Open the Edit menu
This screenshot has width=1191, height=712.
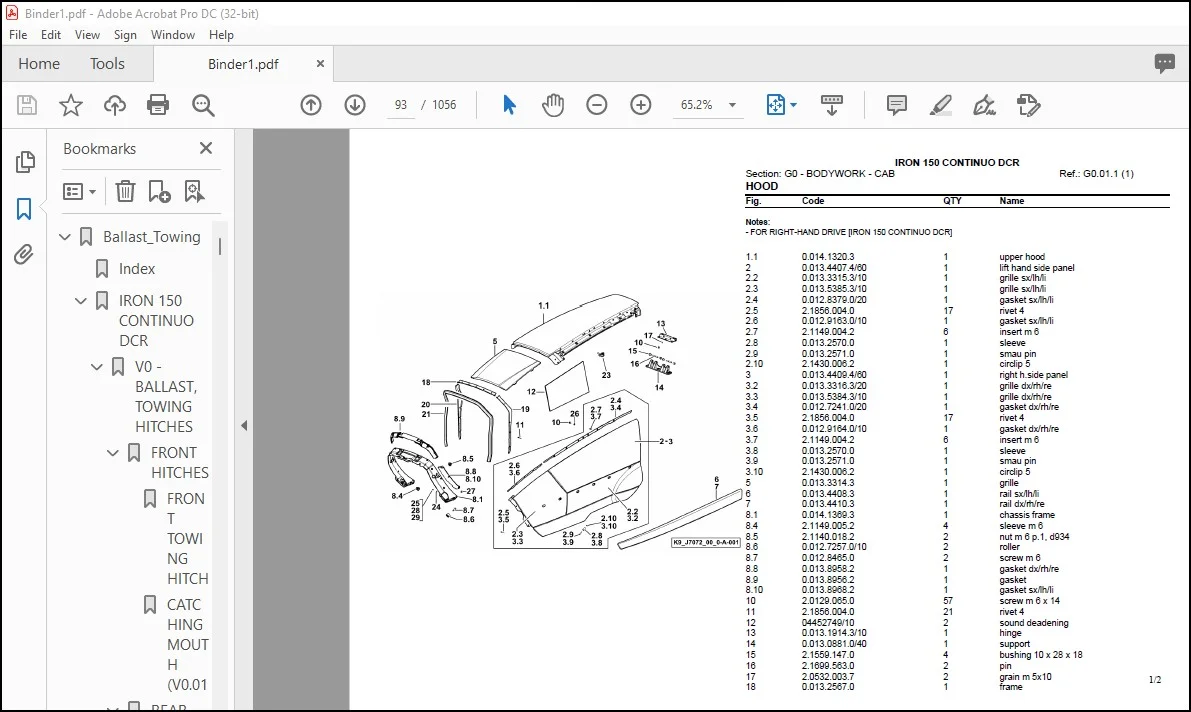pyautogui.click(x=51, y=35)
